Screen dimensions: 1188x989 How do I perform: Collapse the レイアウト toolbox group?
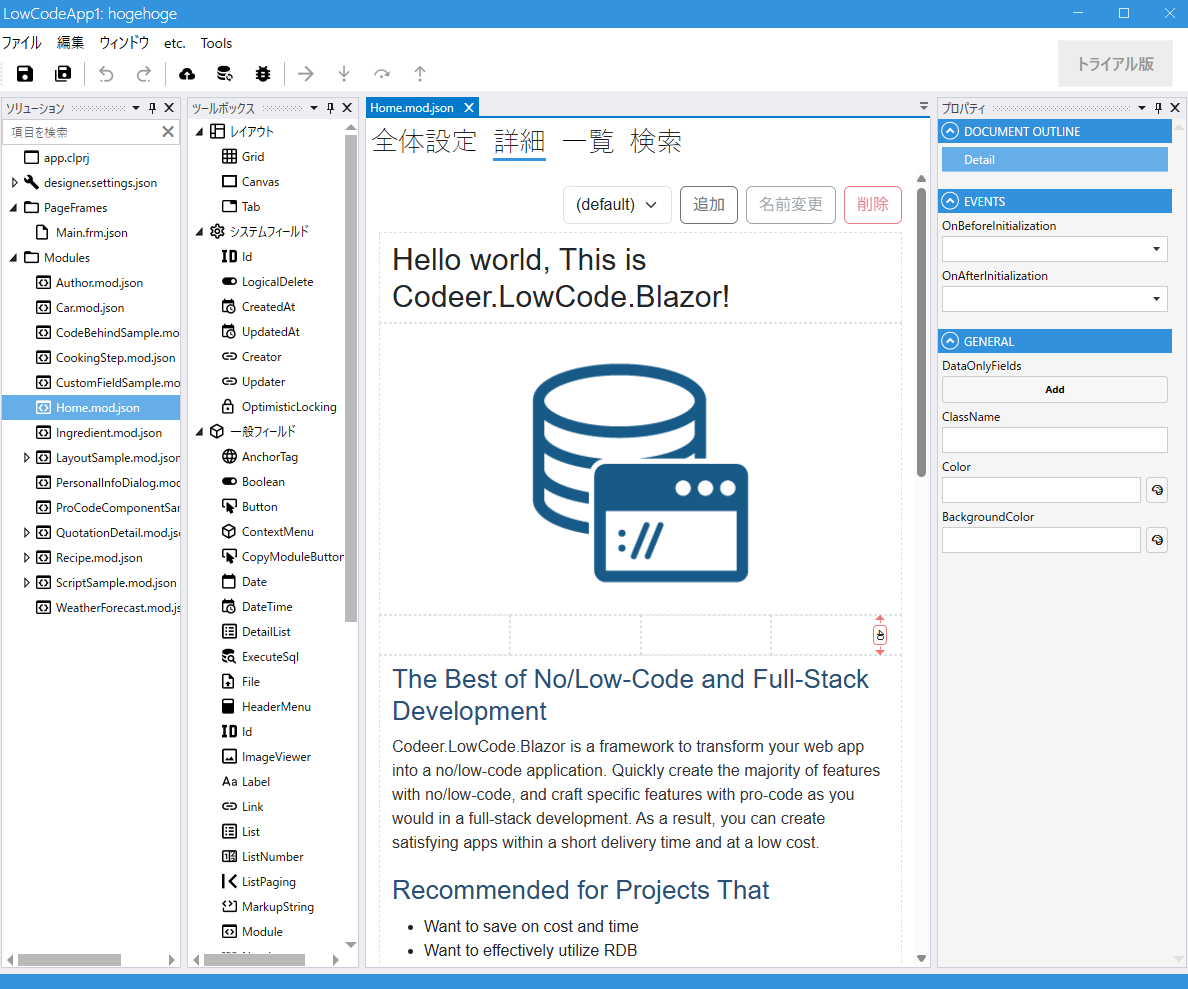tap(199, 132)
